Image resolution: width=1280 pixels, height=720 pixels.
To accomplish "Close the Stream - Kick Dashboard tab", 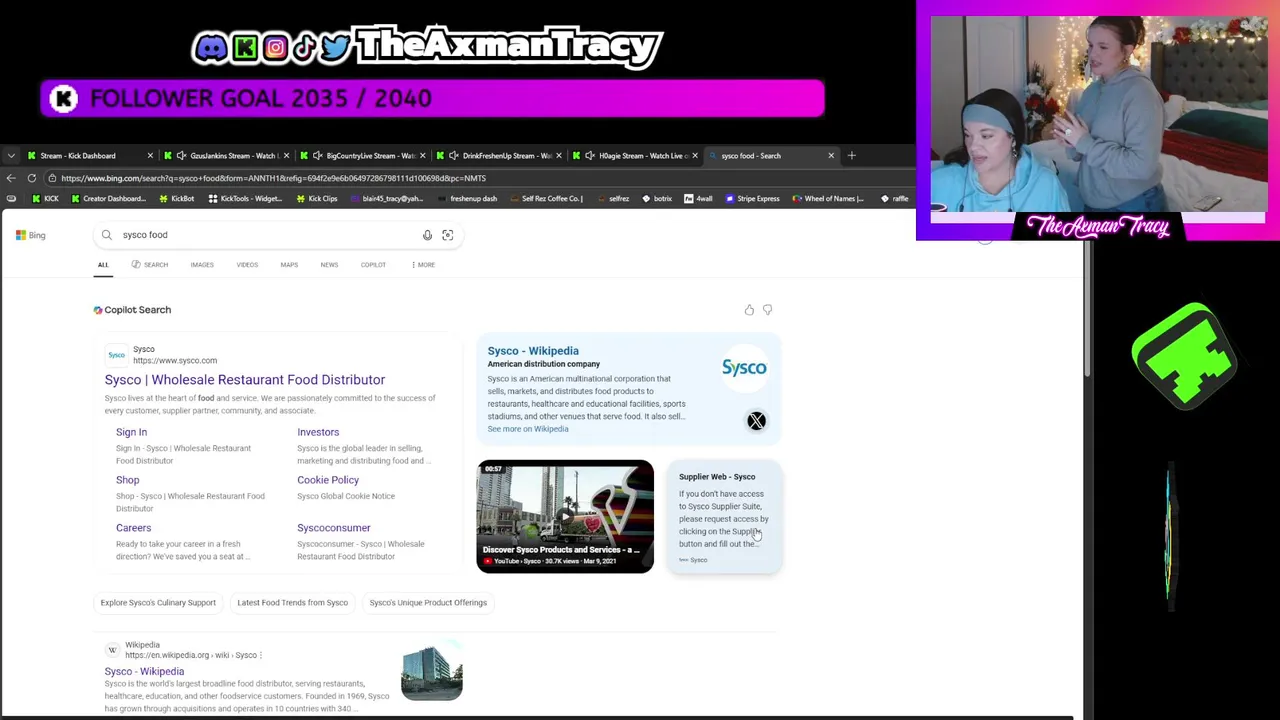I will coord(150,155).
